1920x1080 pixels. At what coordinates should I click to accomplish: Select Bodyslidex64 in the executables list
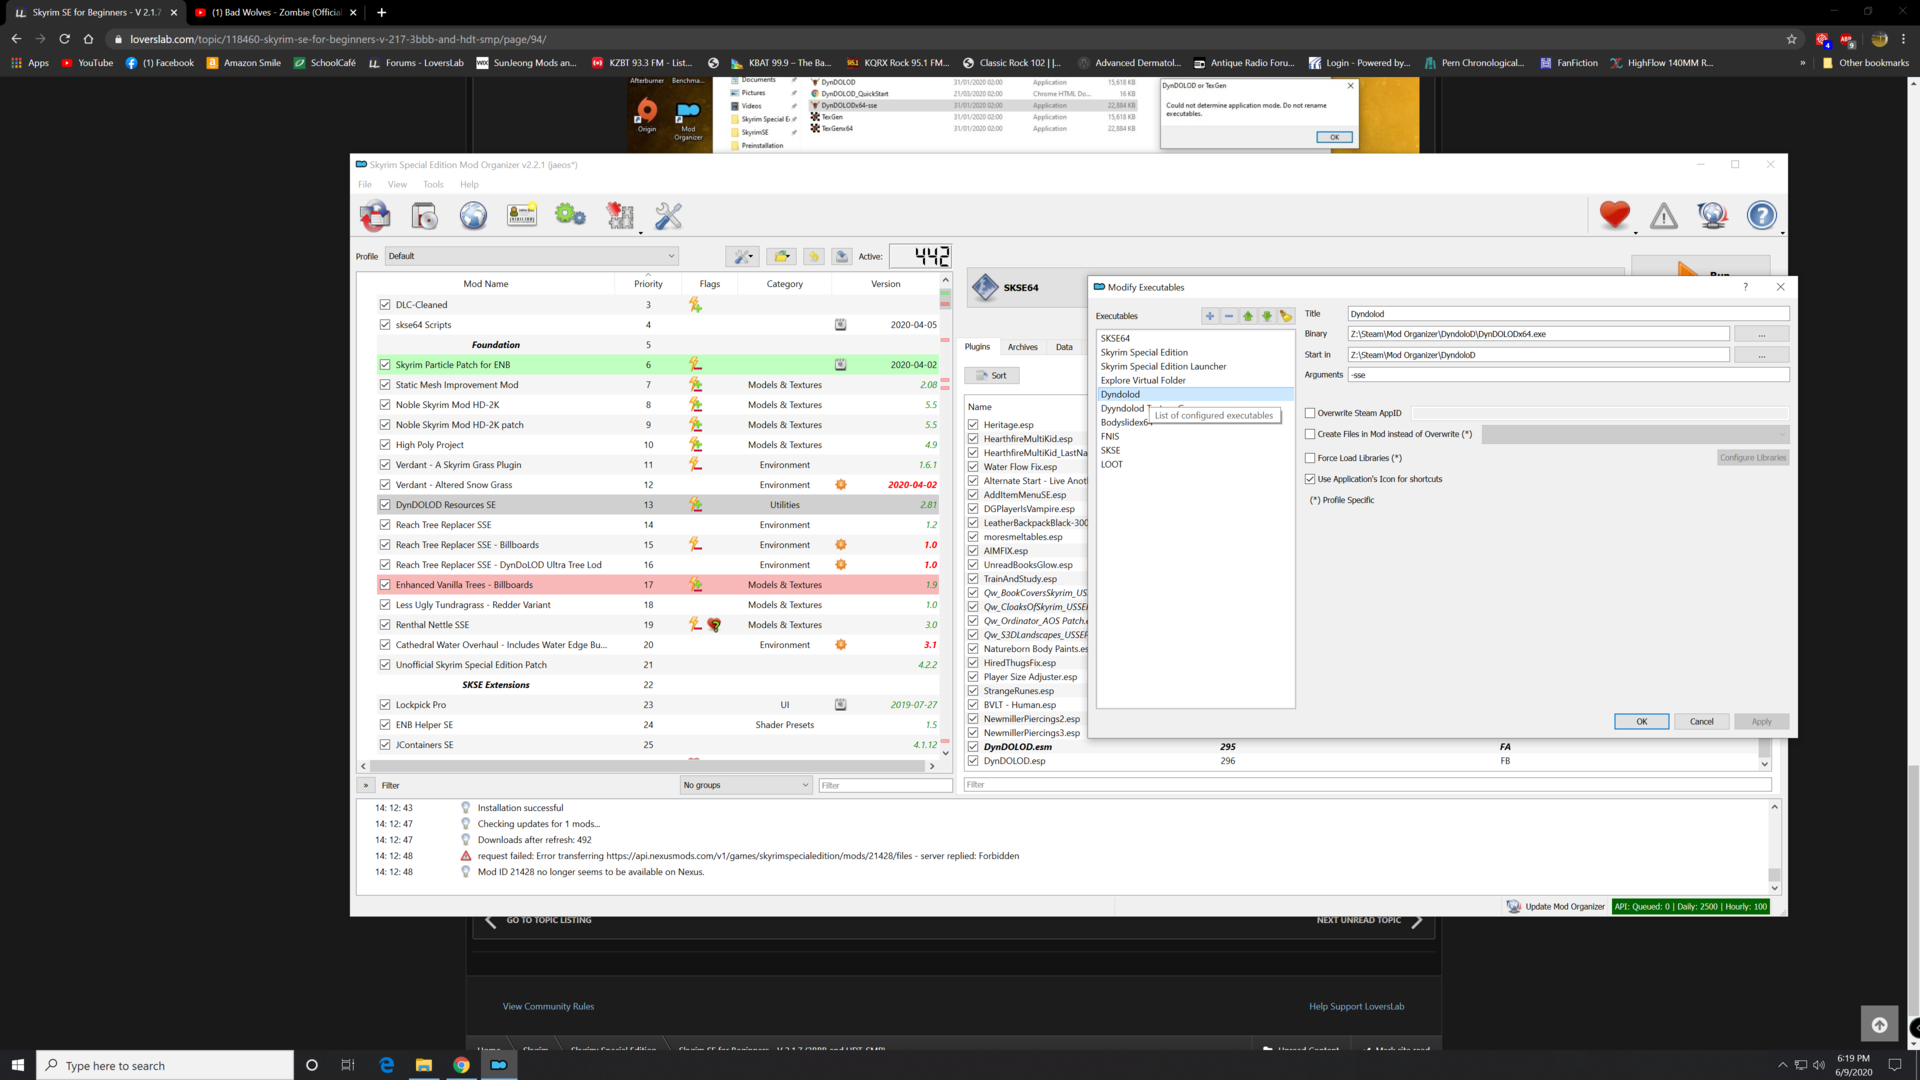tap(1125, 422)
